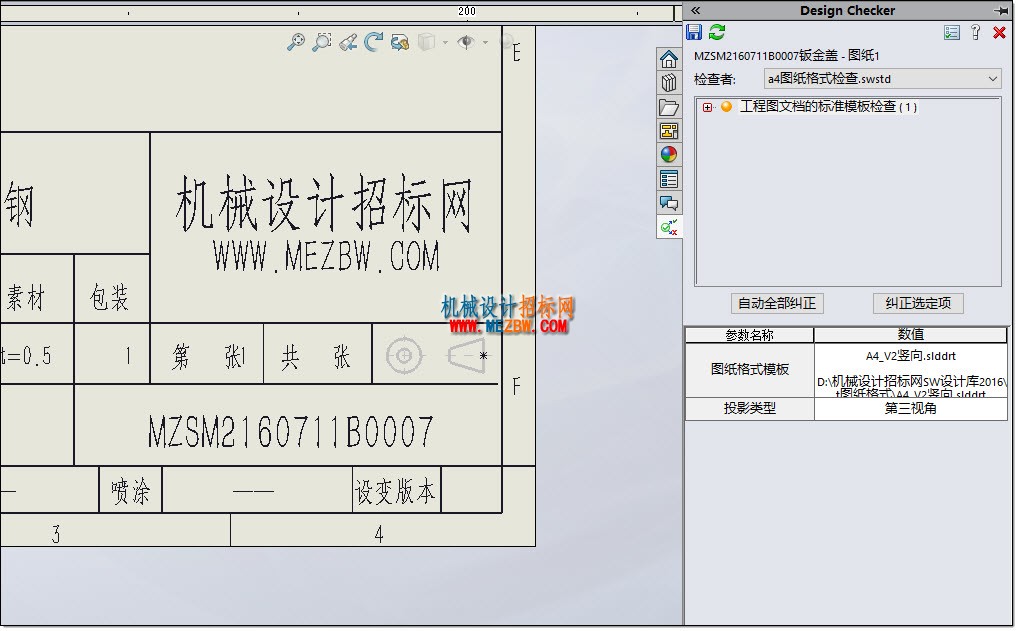Expand the 工程图文档的标准模板检查 tree node
Viewport: 1018px width, 631px height.
coord(707,107)
